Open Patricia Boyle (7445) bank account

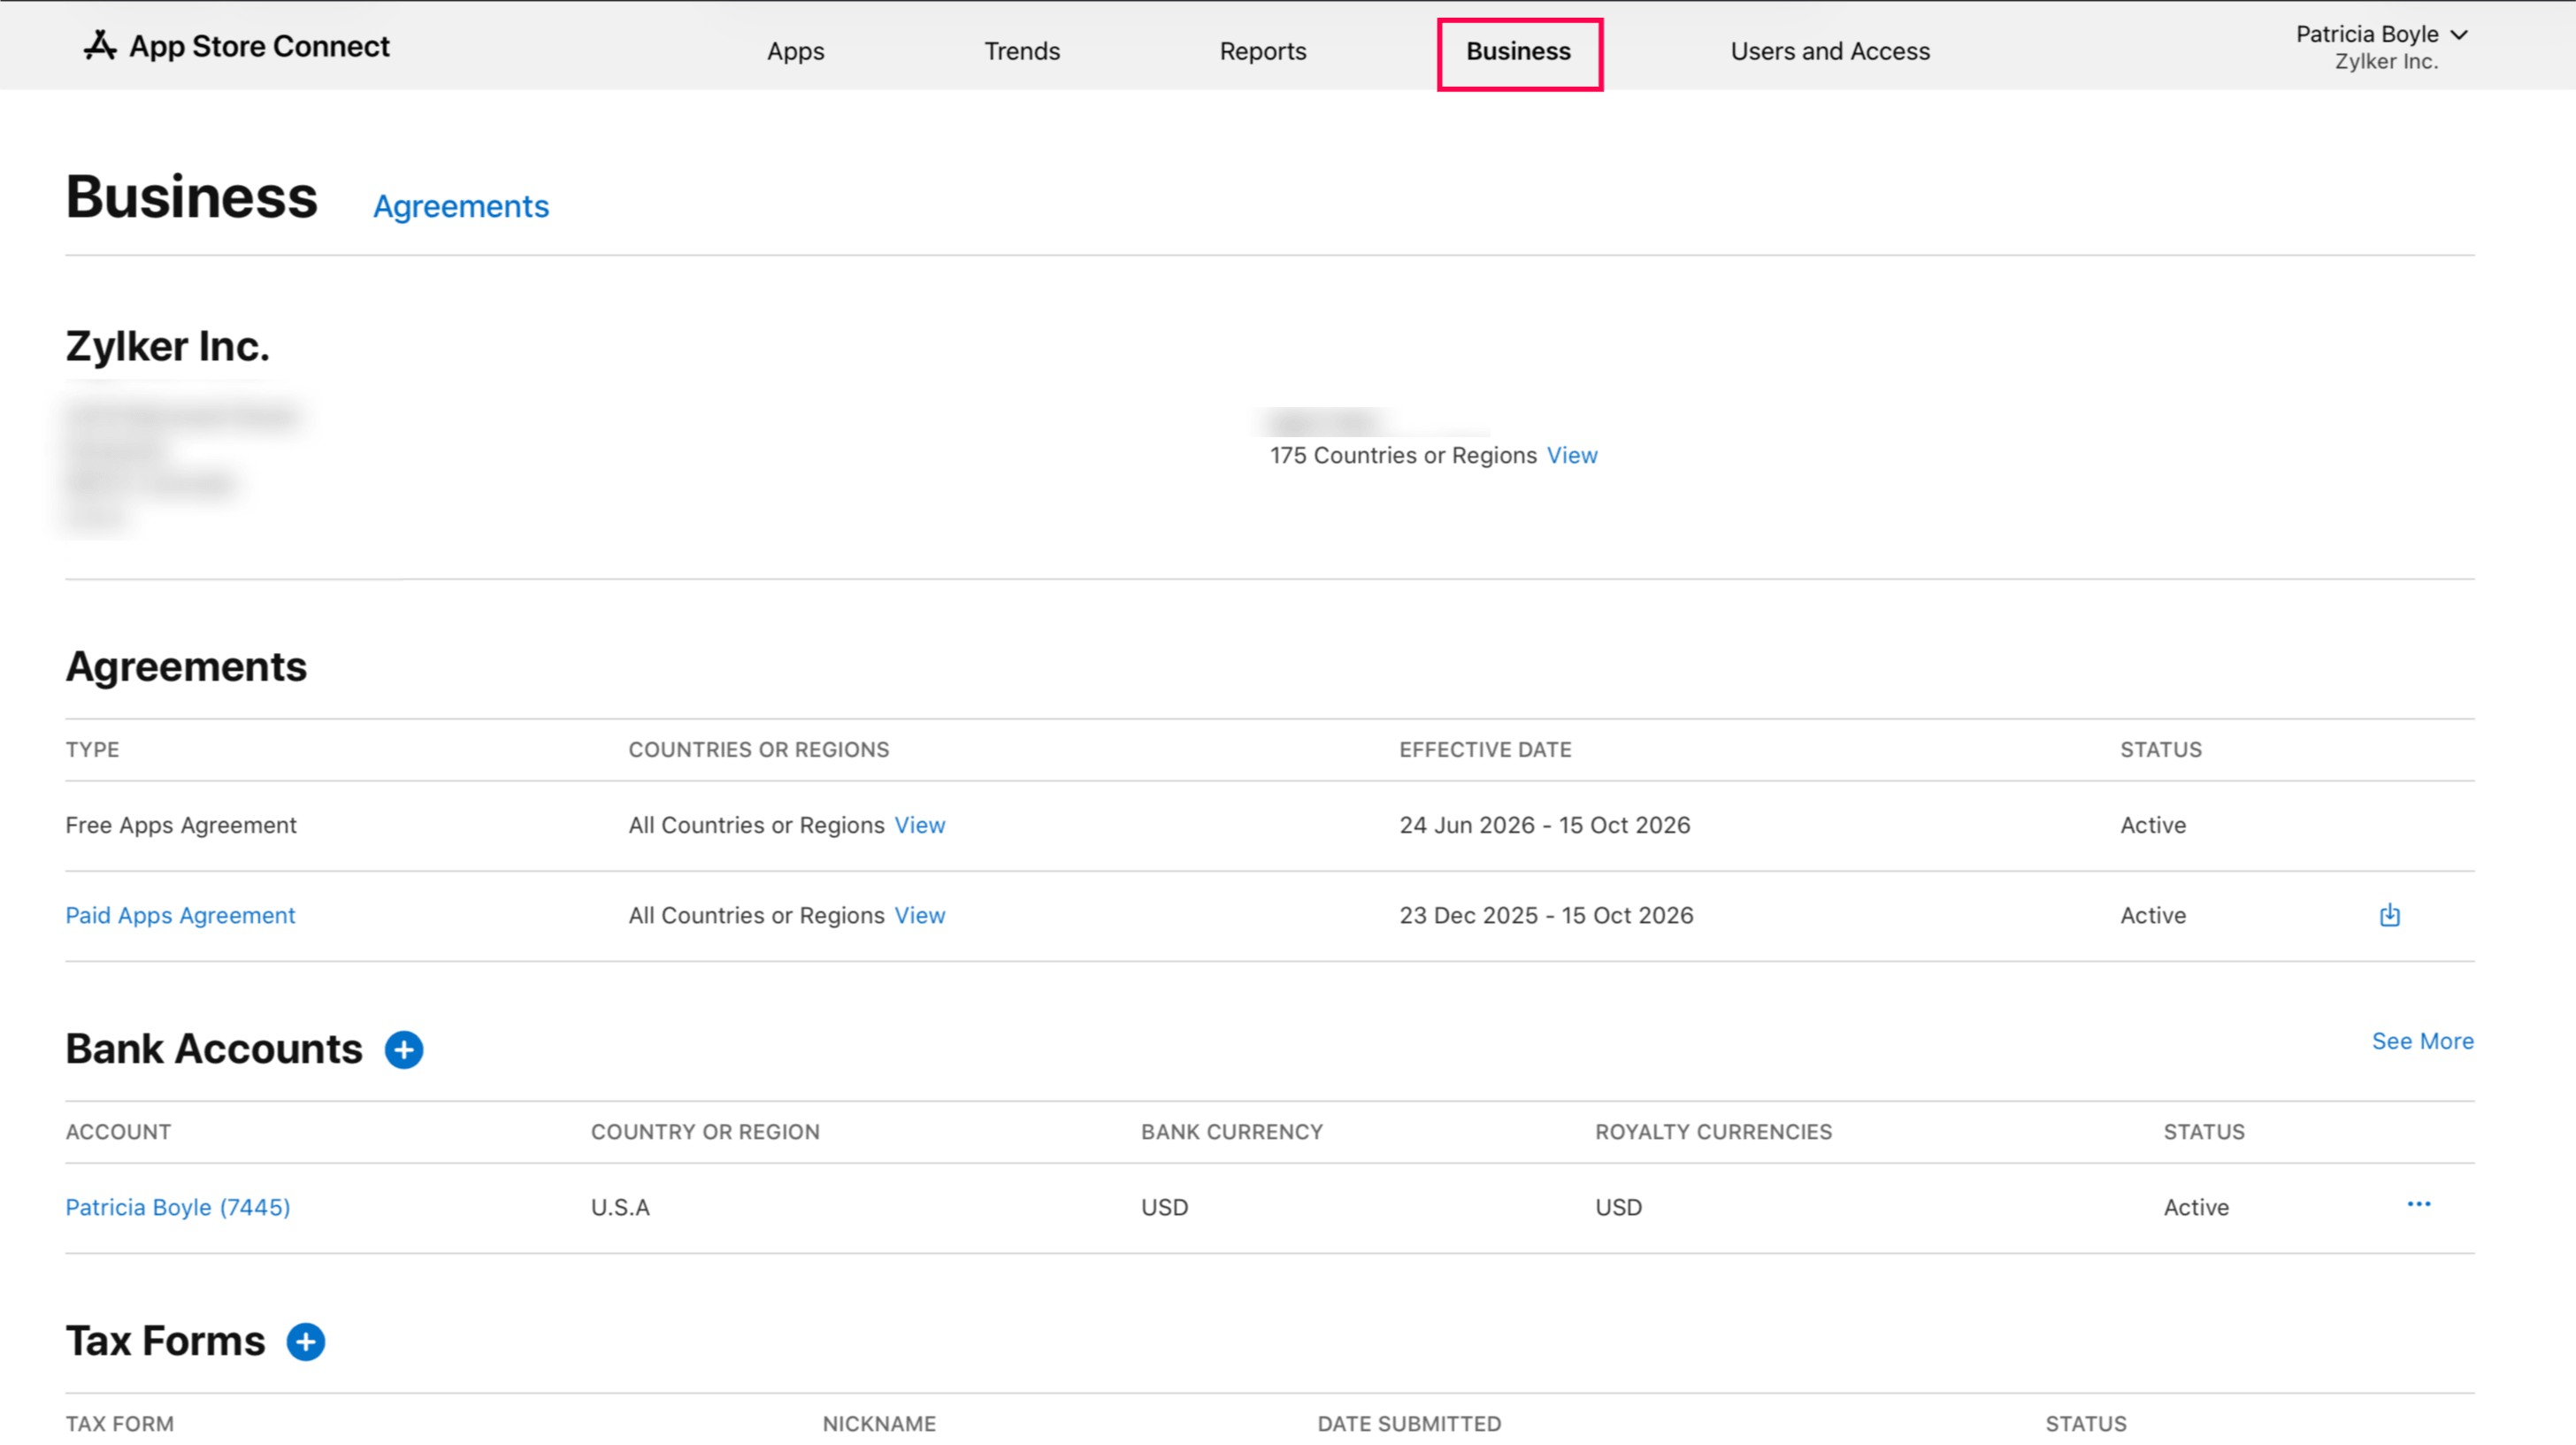pyautogui.click(x=178, y=1207)
